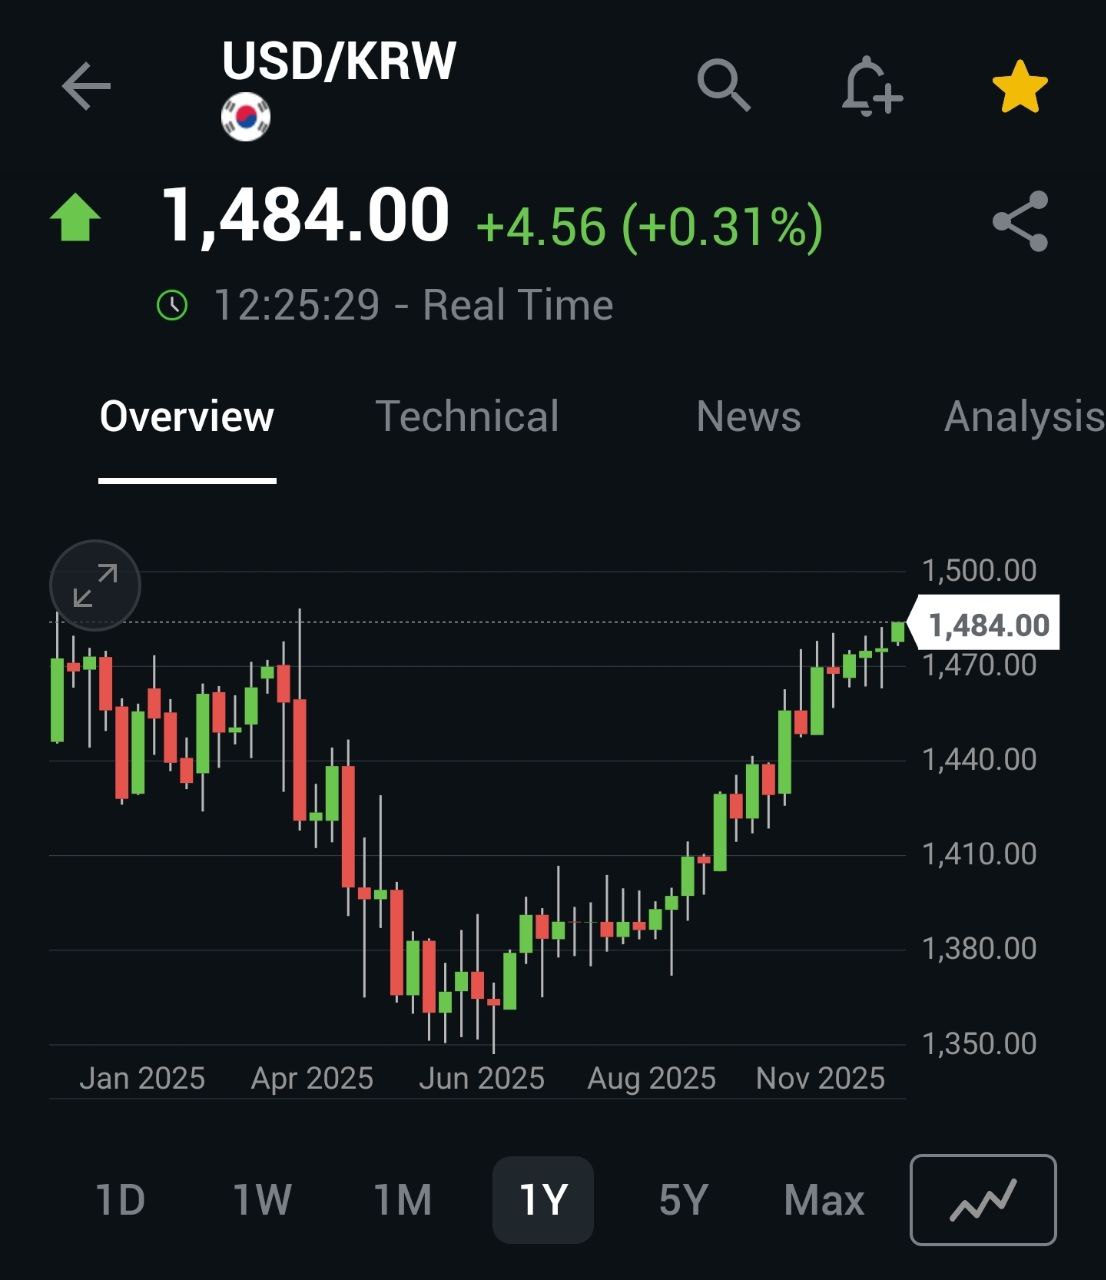Switch chart type via line chart icon
The image size is (1106, 1280).
(982, 1199)
